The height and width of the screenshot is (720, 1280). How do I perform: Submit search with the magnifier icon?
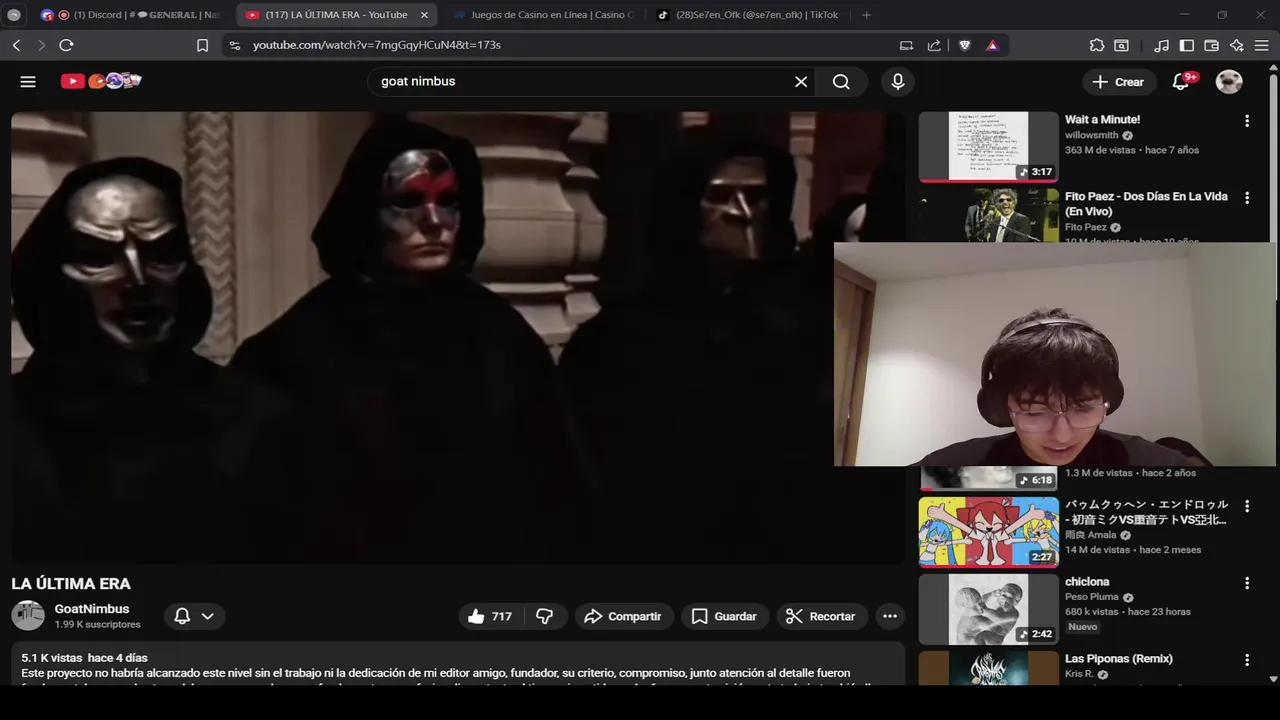click(841, 82)
